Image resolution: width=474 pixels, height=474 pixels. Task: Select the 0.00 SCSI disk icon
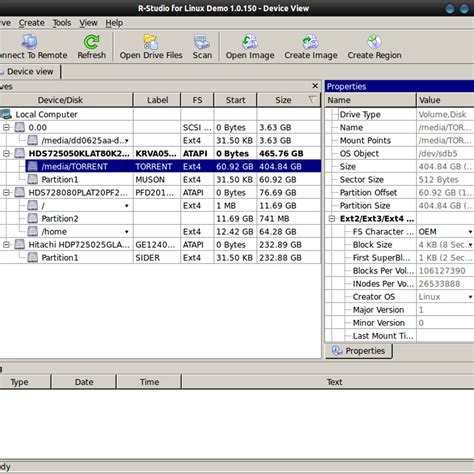click(20, 127)
